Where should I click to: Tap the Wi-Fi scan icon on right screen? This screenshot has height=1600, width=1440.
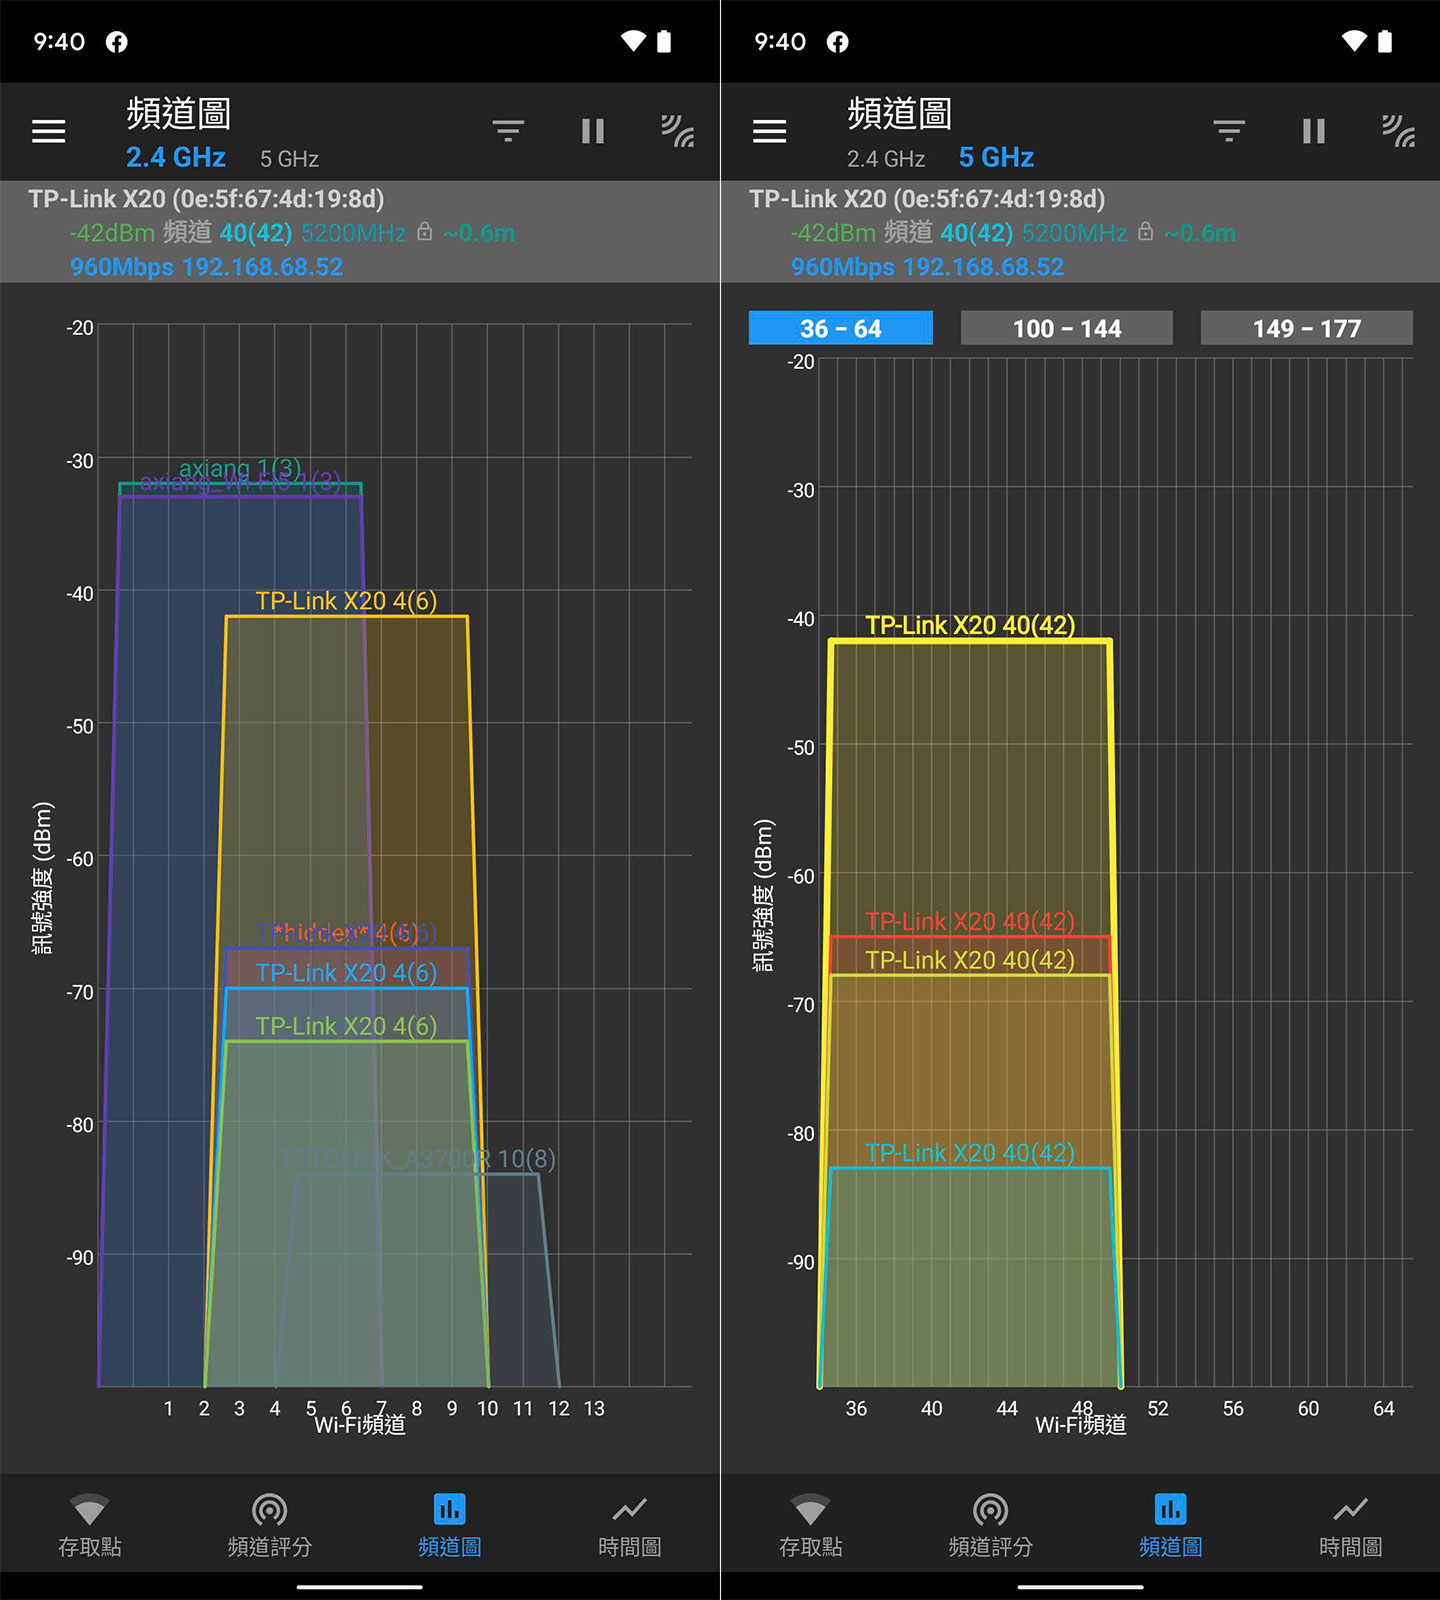(x=1398, y=131)
